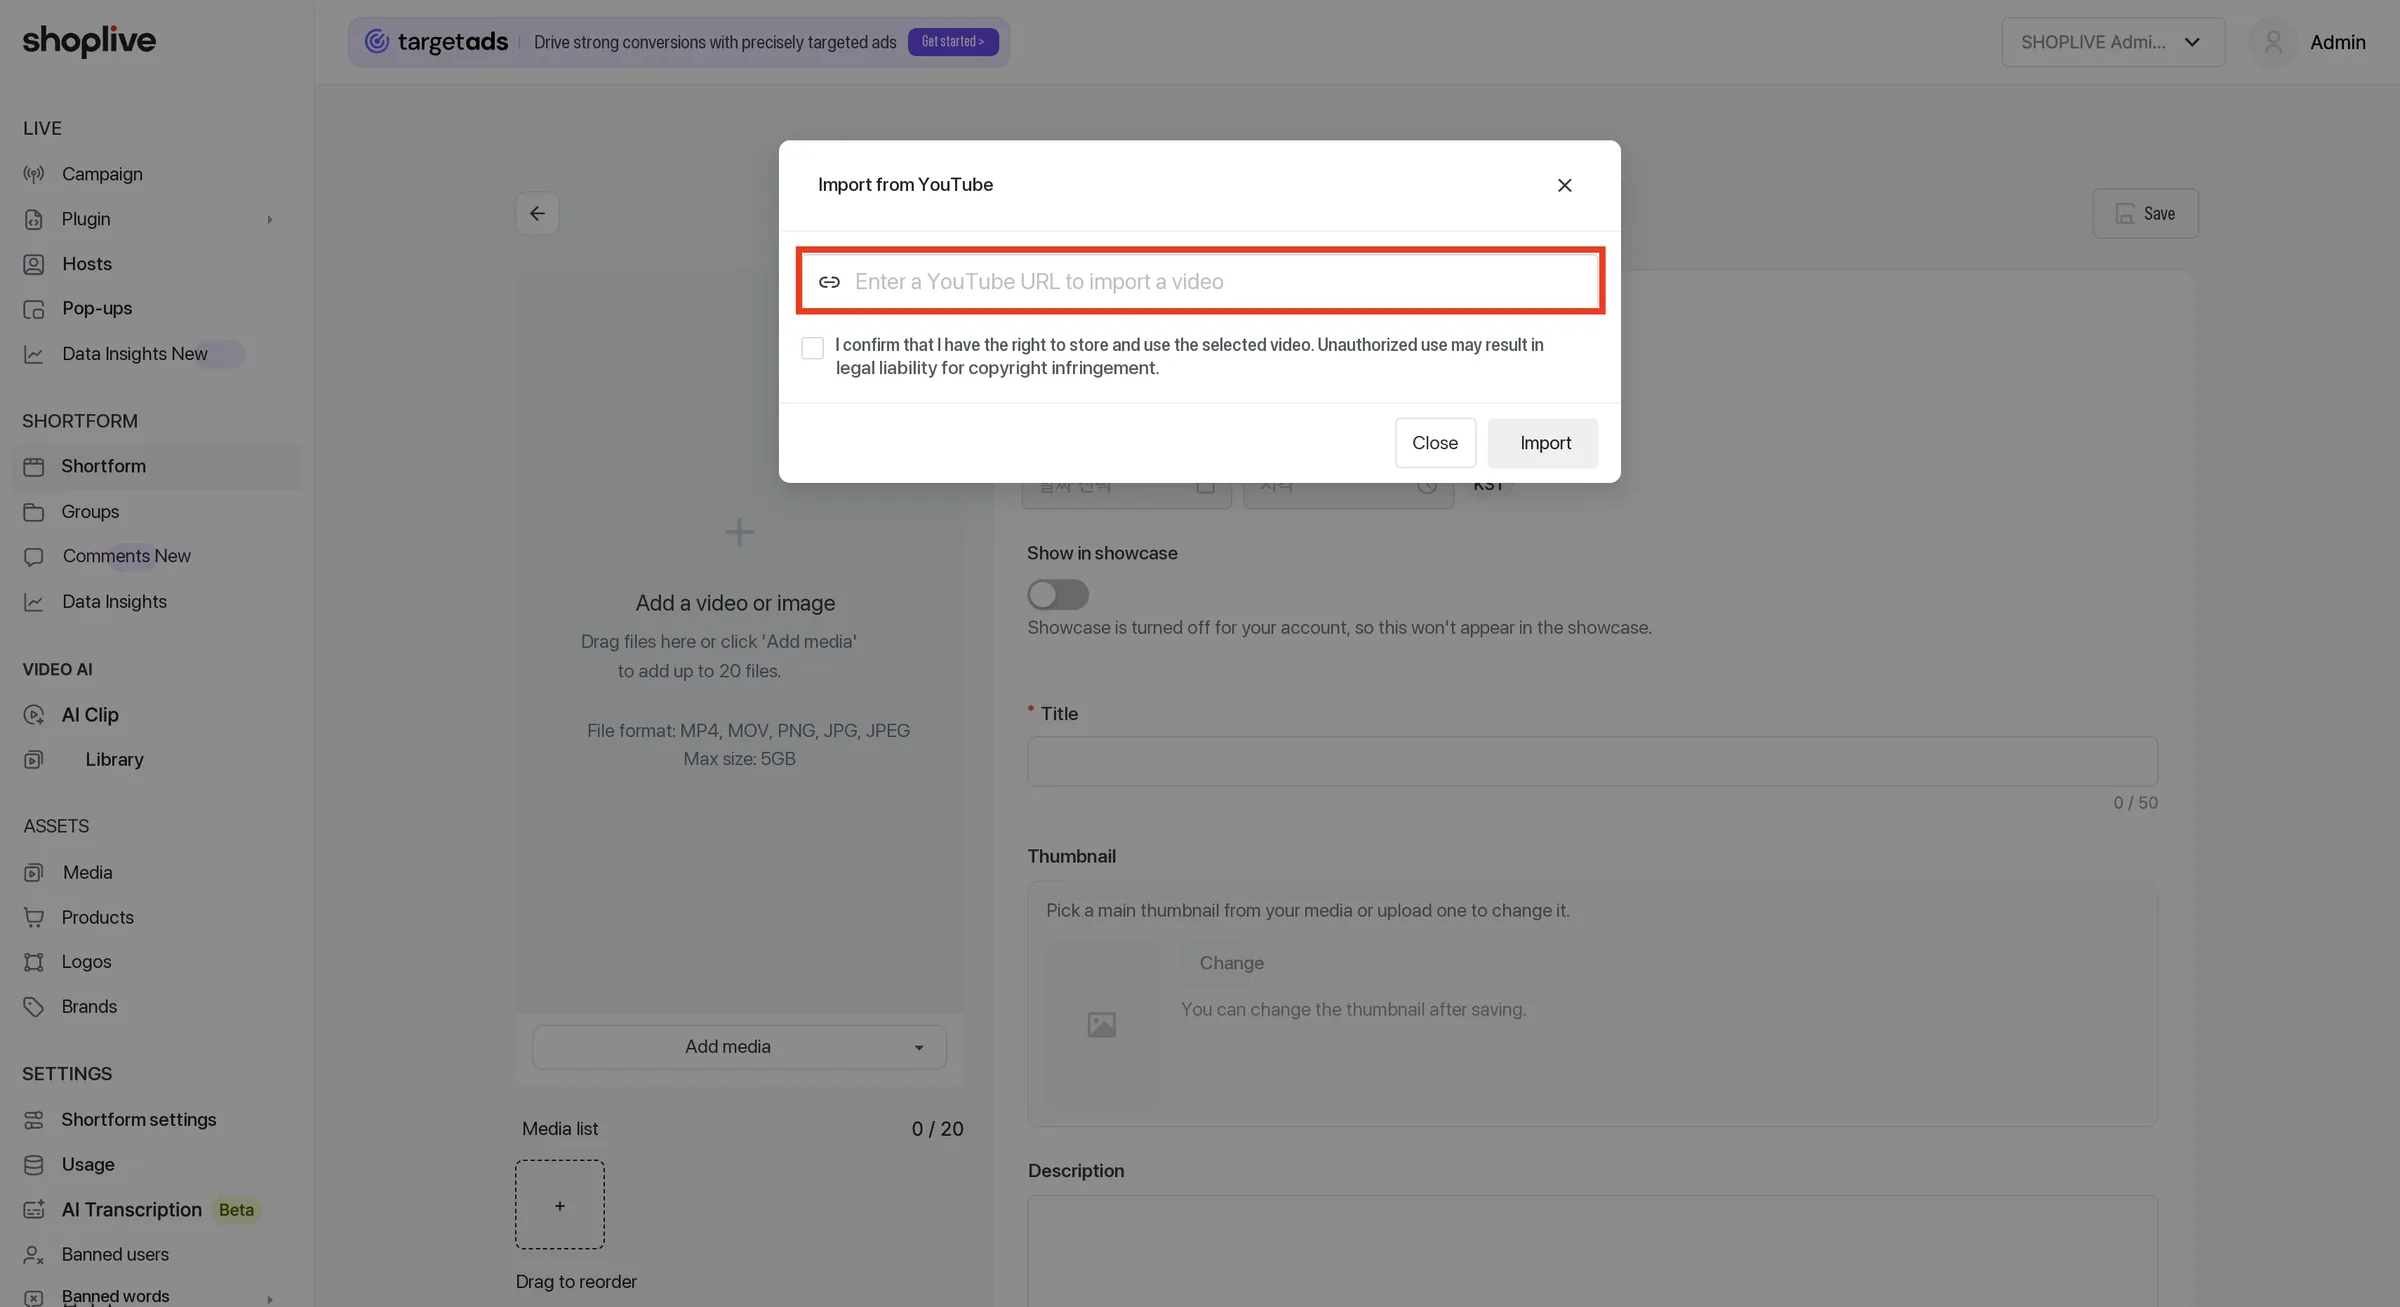Click the Description text area
This screenshot has height=1307, width=2400.
tap(1592, 1251)
